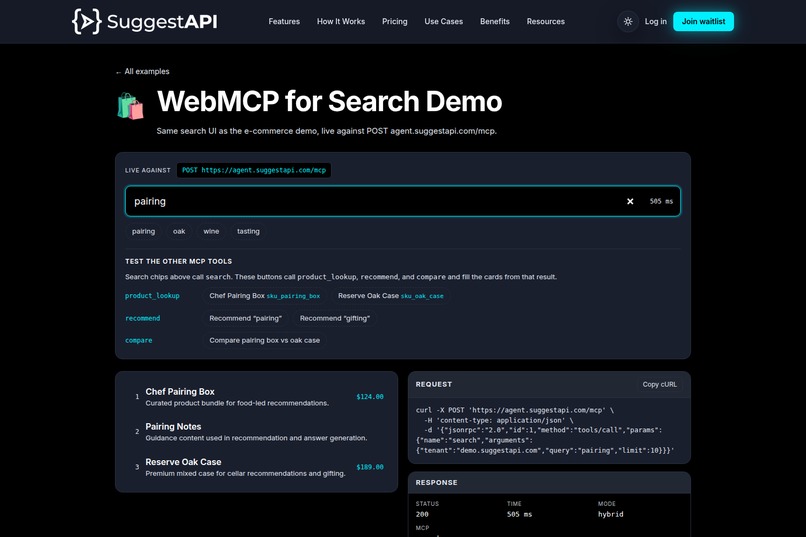Go to the Pricing page
This screenshot has width=806, height=537.
coord(395,22)
